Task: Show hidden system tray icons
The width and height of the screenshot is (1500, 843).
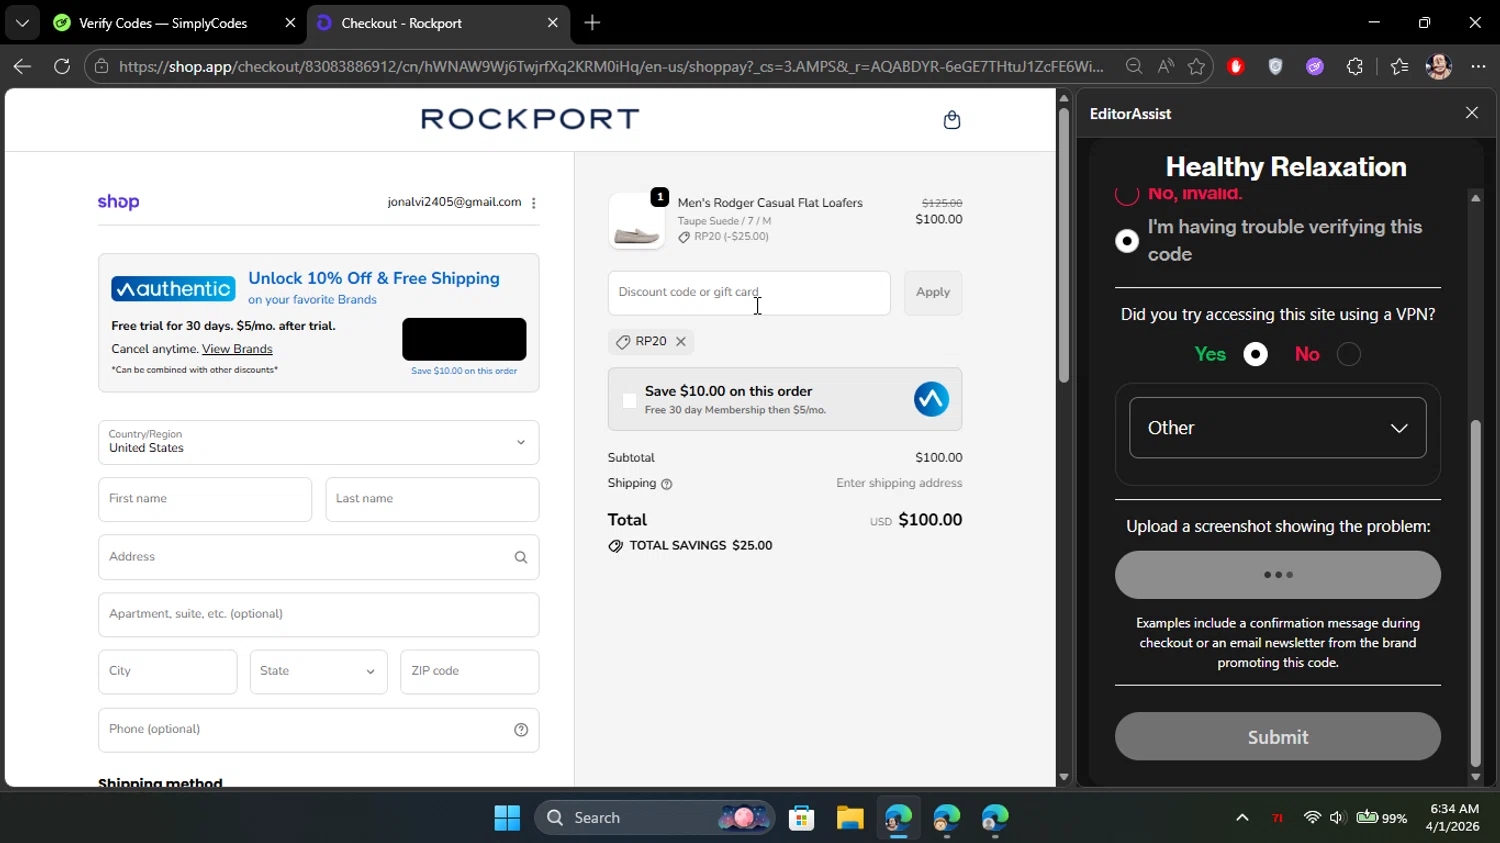Action: [1242, 818]
